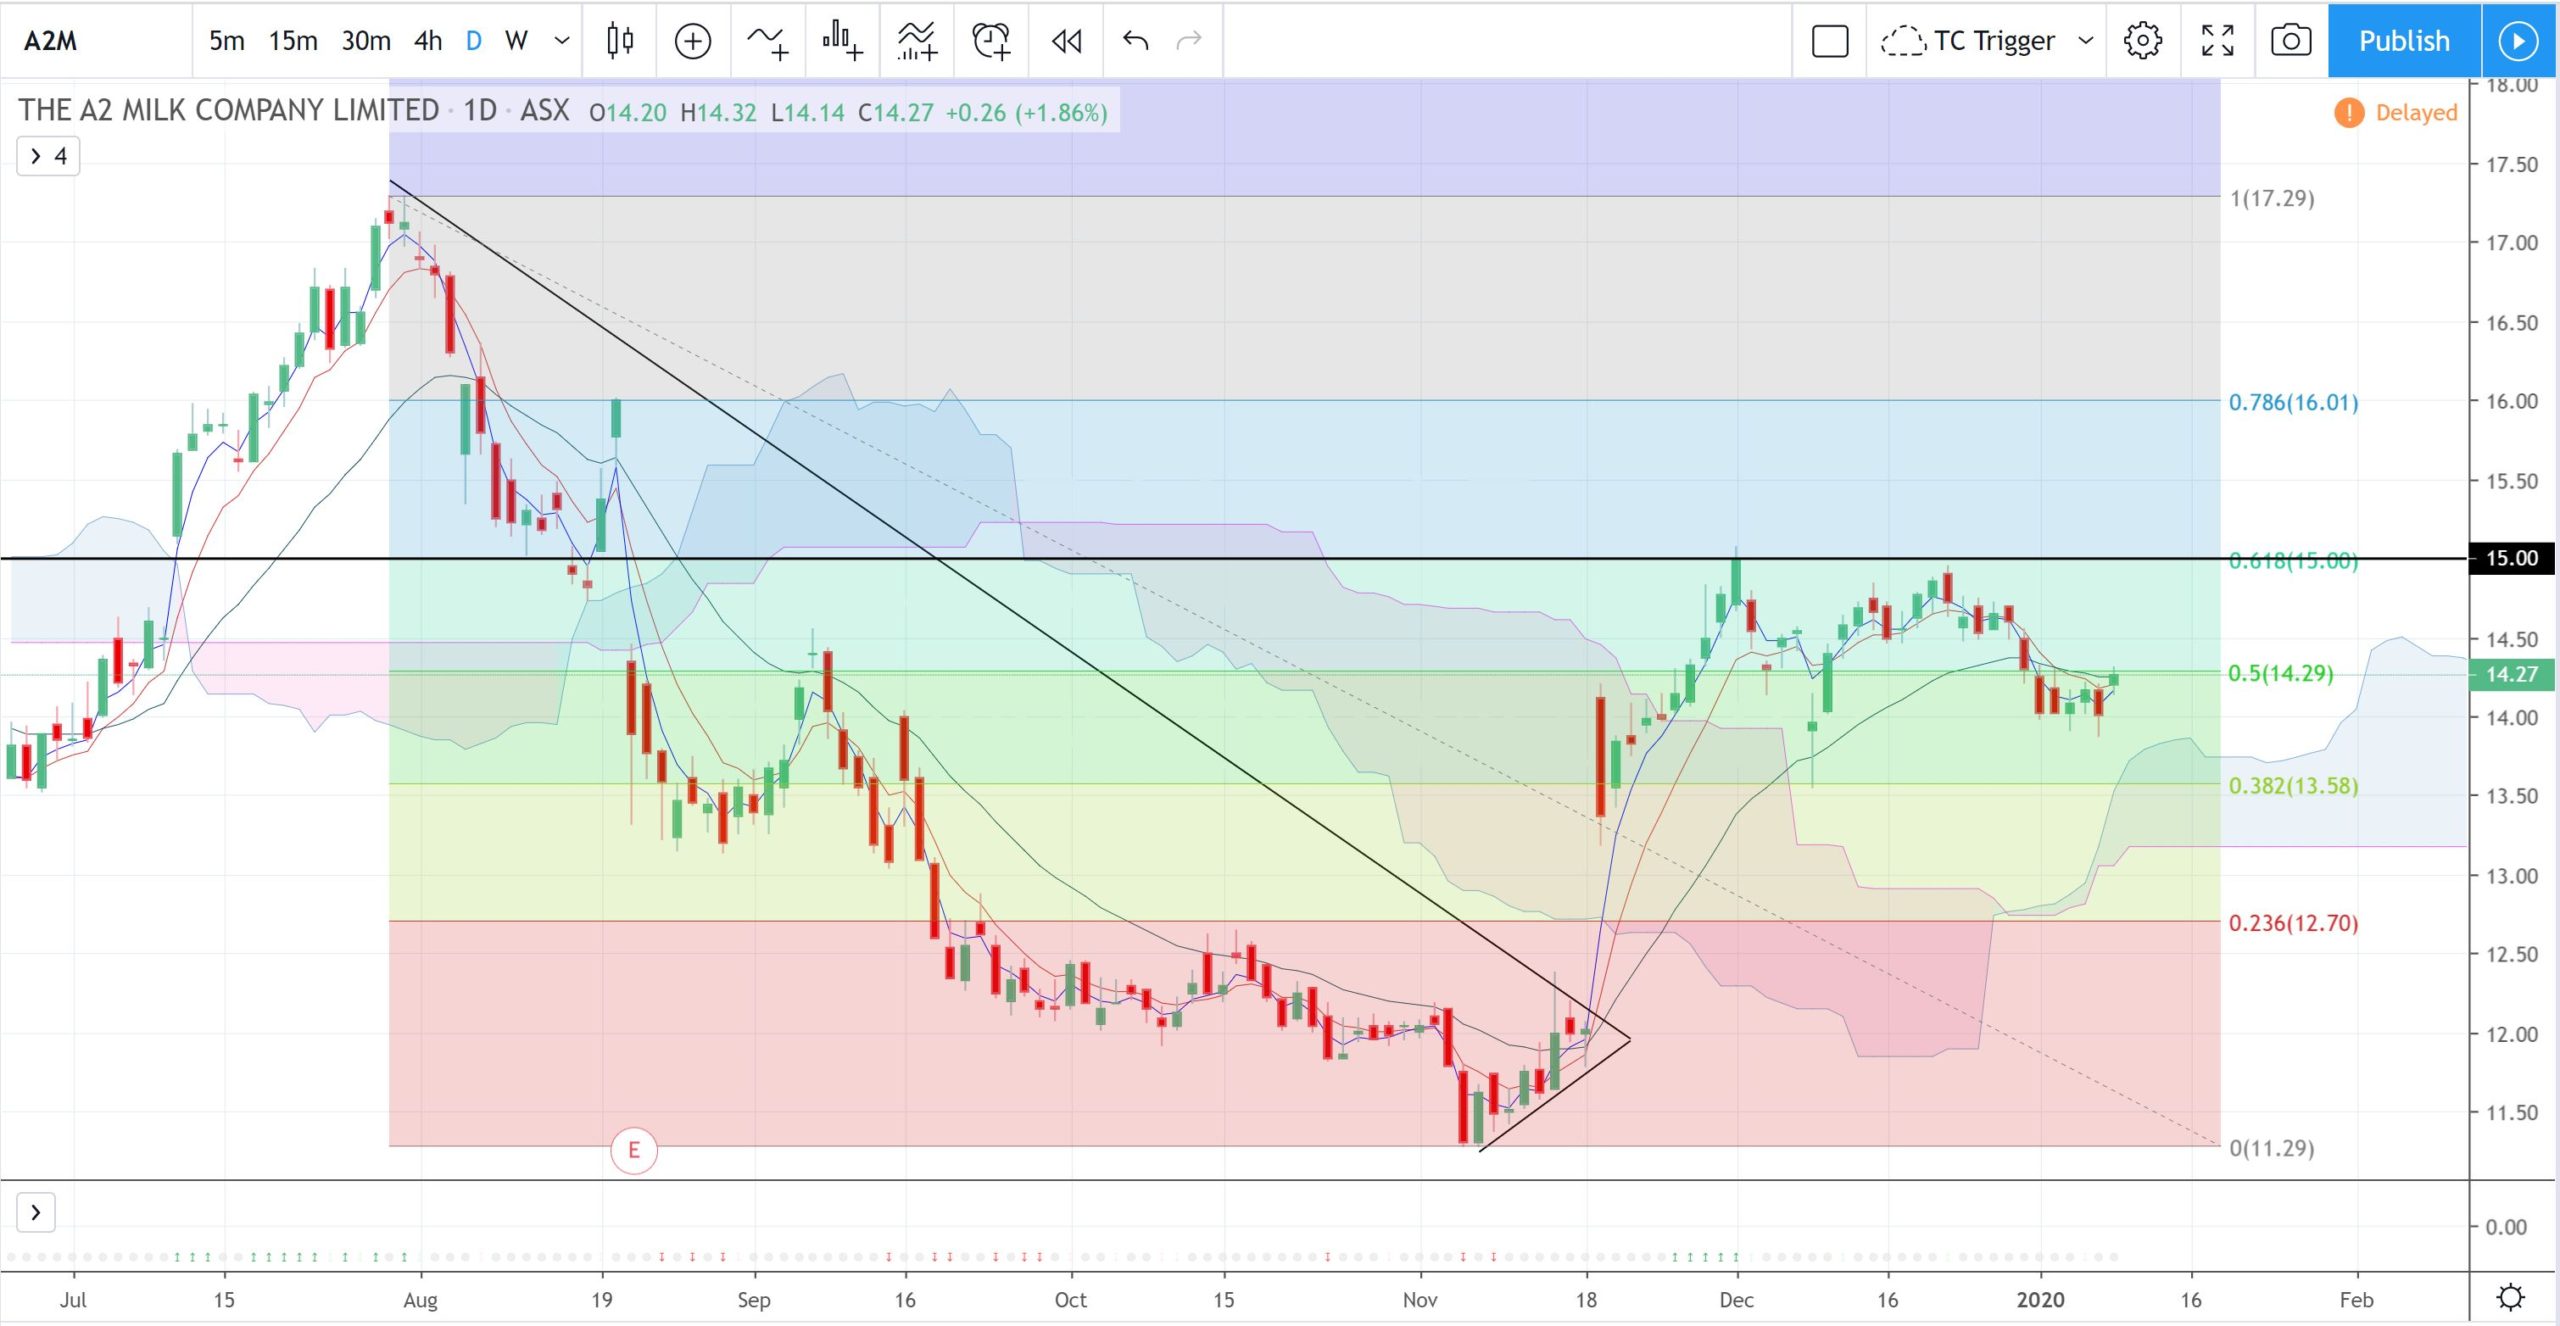
Task: Open the TC Trigger layout dropdown
Action: coord(2085,41)
